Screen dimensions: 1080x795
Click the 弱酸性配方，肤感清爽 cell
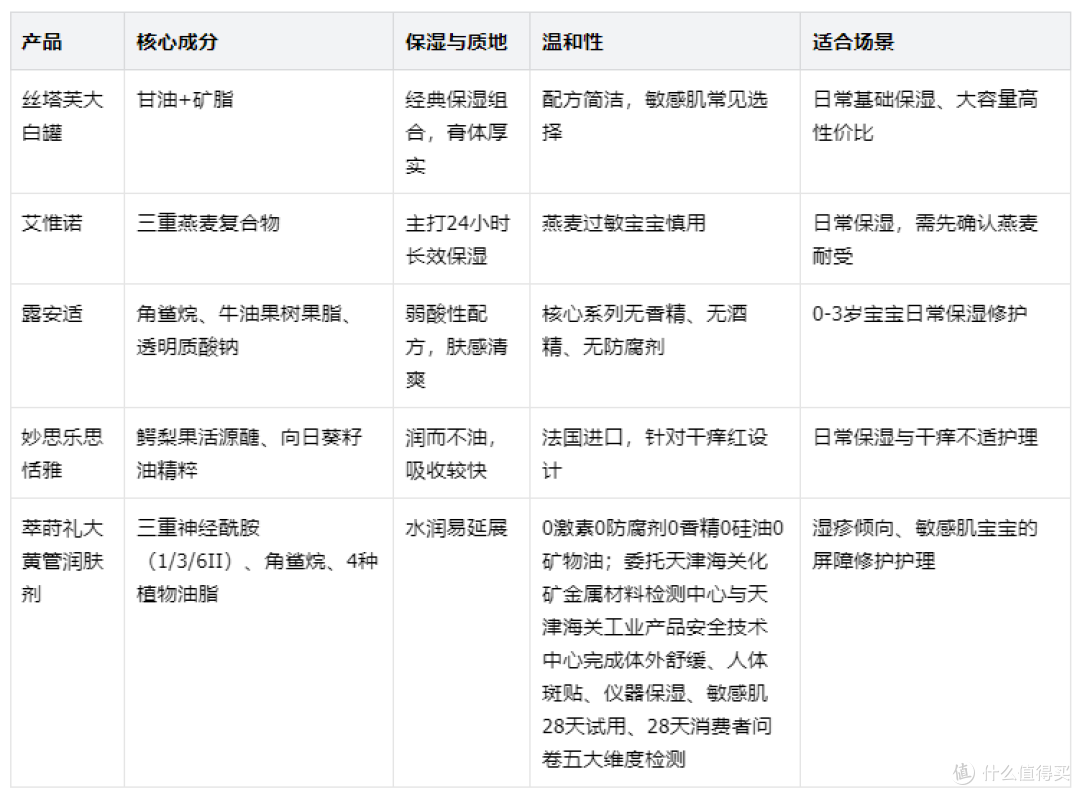(461, 345)
